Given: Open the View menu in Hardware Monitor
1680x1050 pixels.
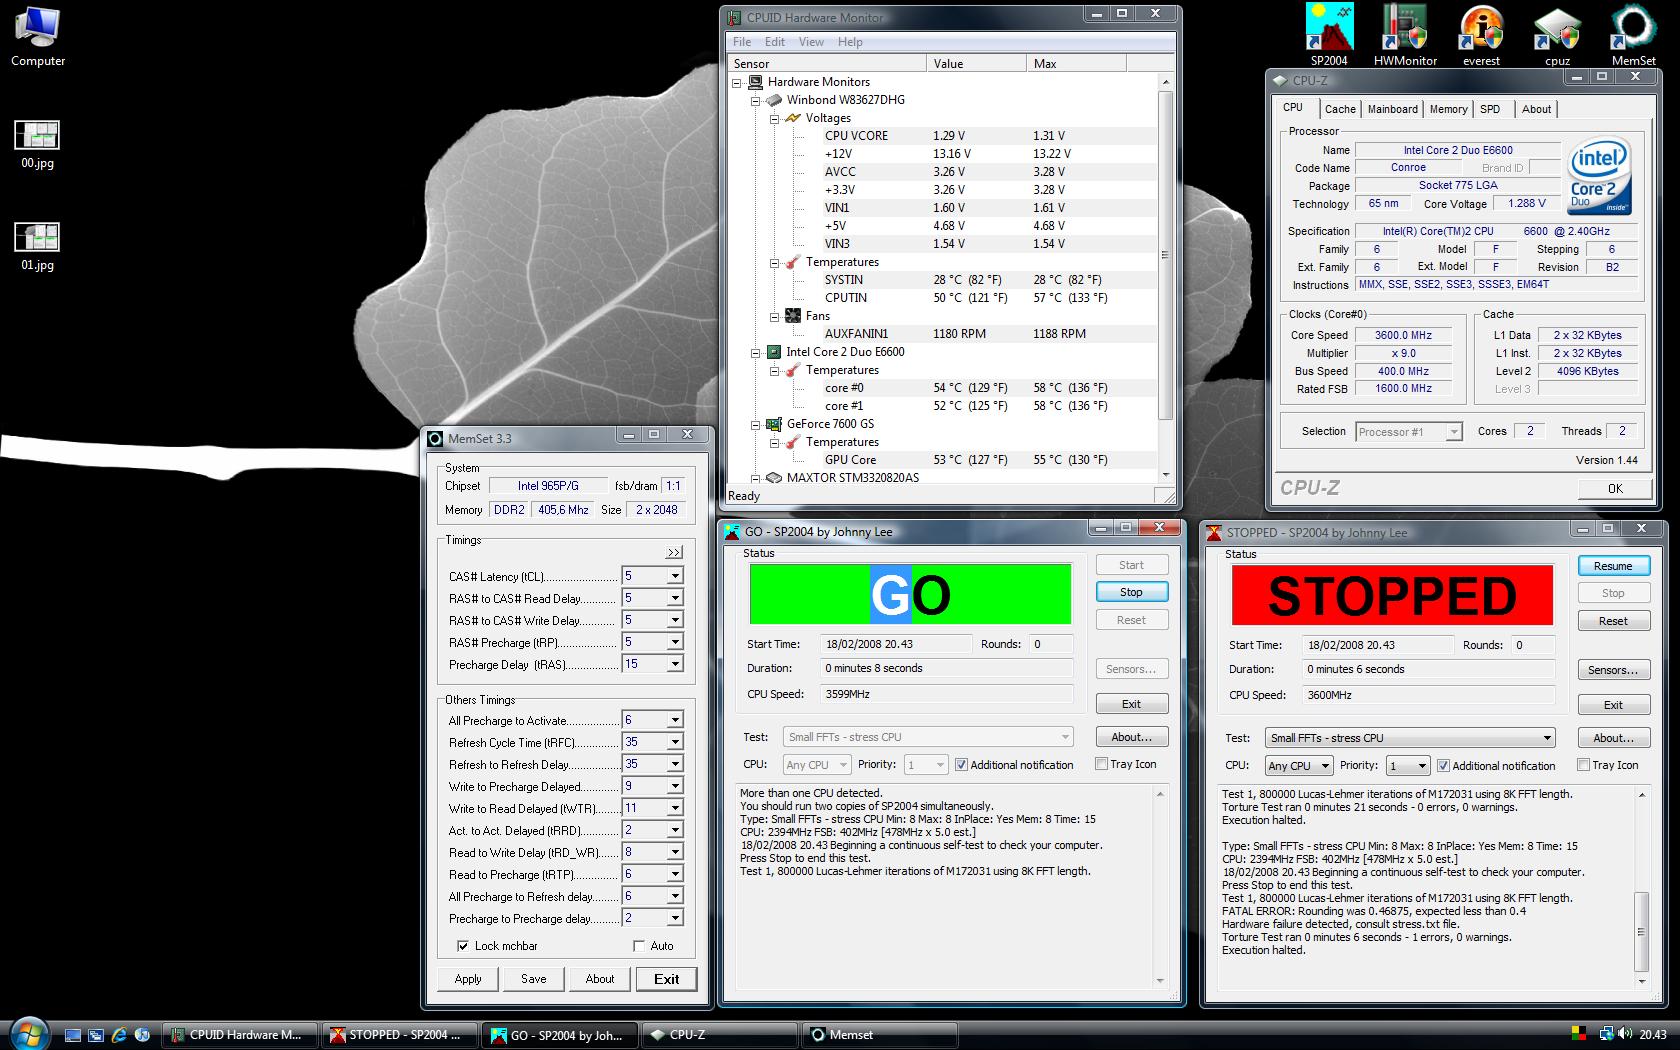Looking at the screenshot, I should point(811,42).
